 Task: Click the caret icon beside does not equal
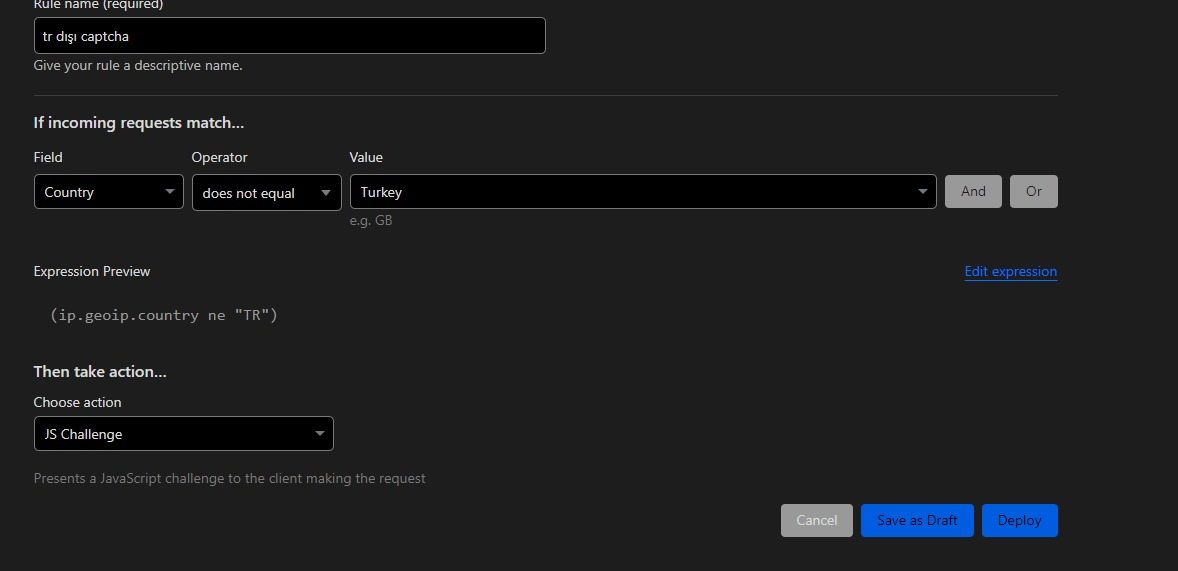pyautogui.click(x=326, y=193)
